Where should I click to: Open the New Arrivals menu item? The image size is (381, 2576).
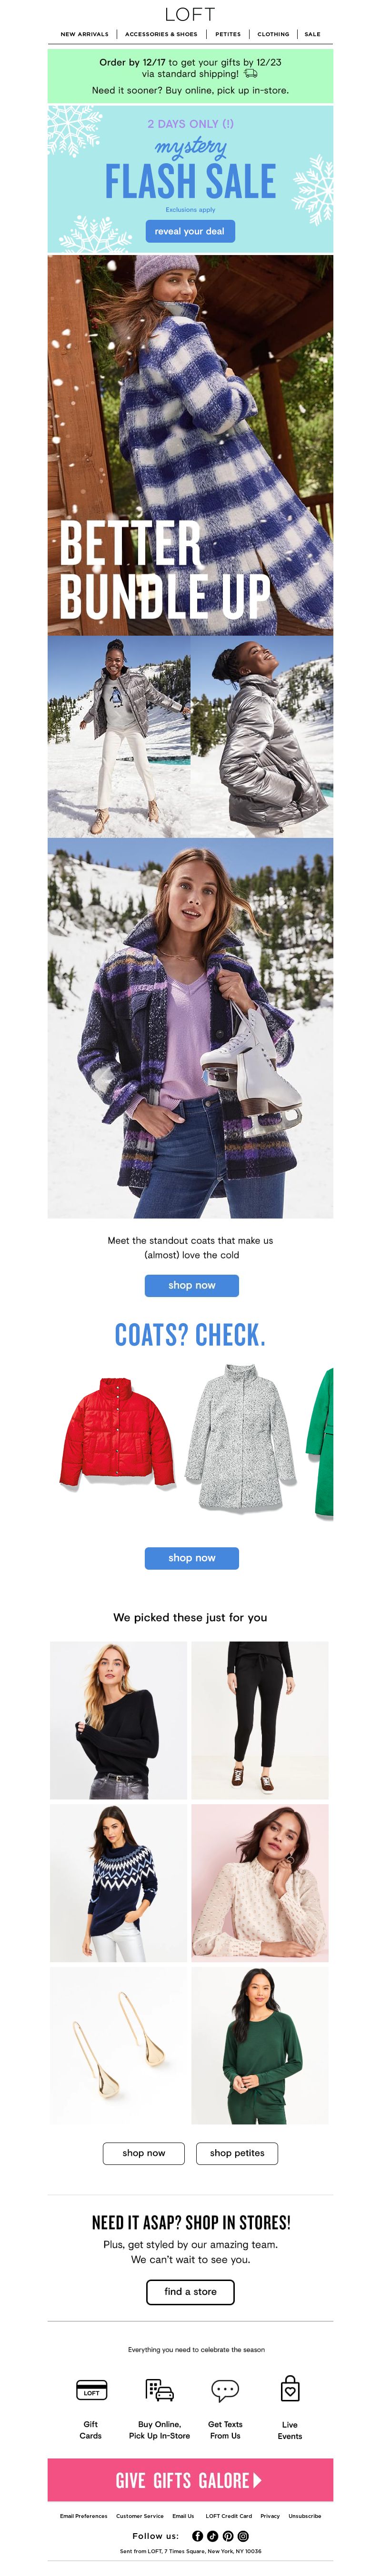pyautogui.click(x=85, y=34)
